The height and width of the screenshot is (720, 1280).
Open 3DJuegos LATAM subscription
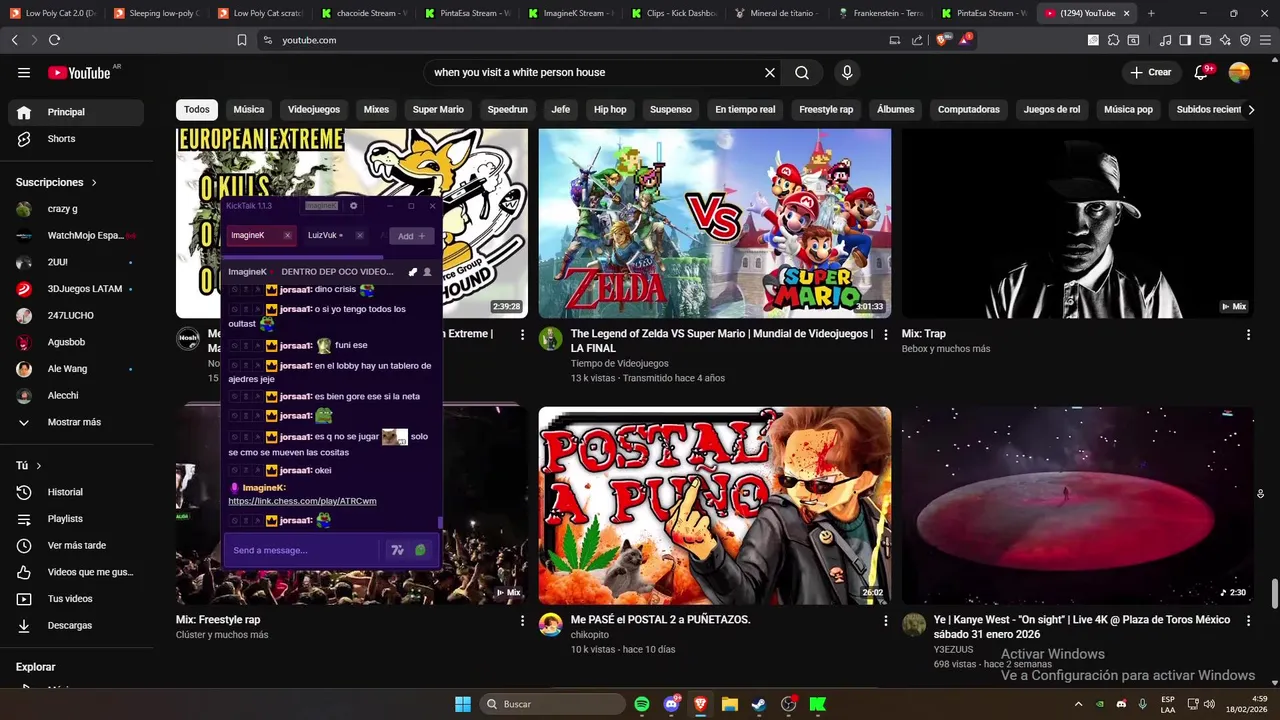(76, 289)
